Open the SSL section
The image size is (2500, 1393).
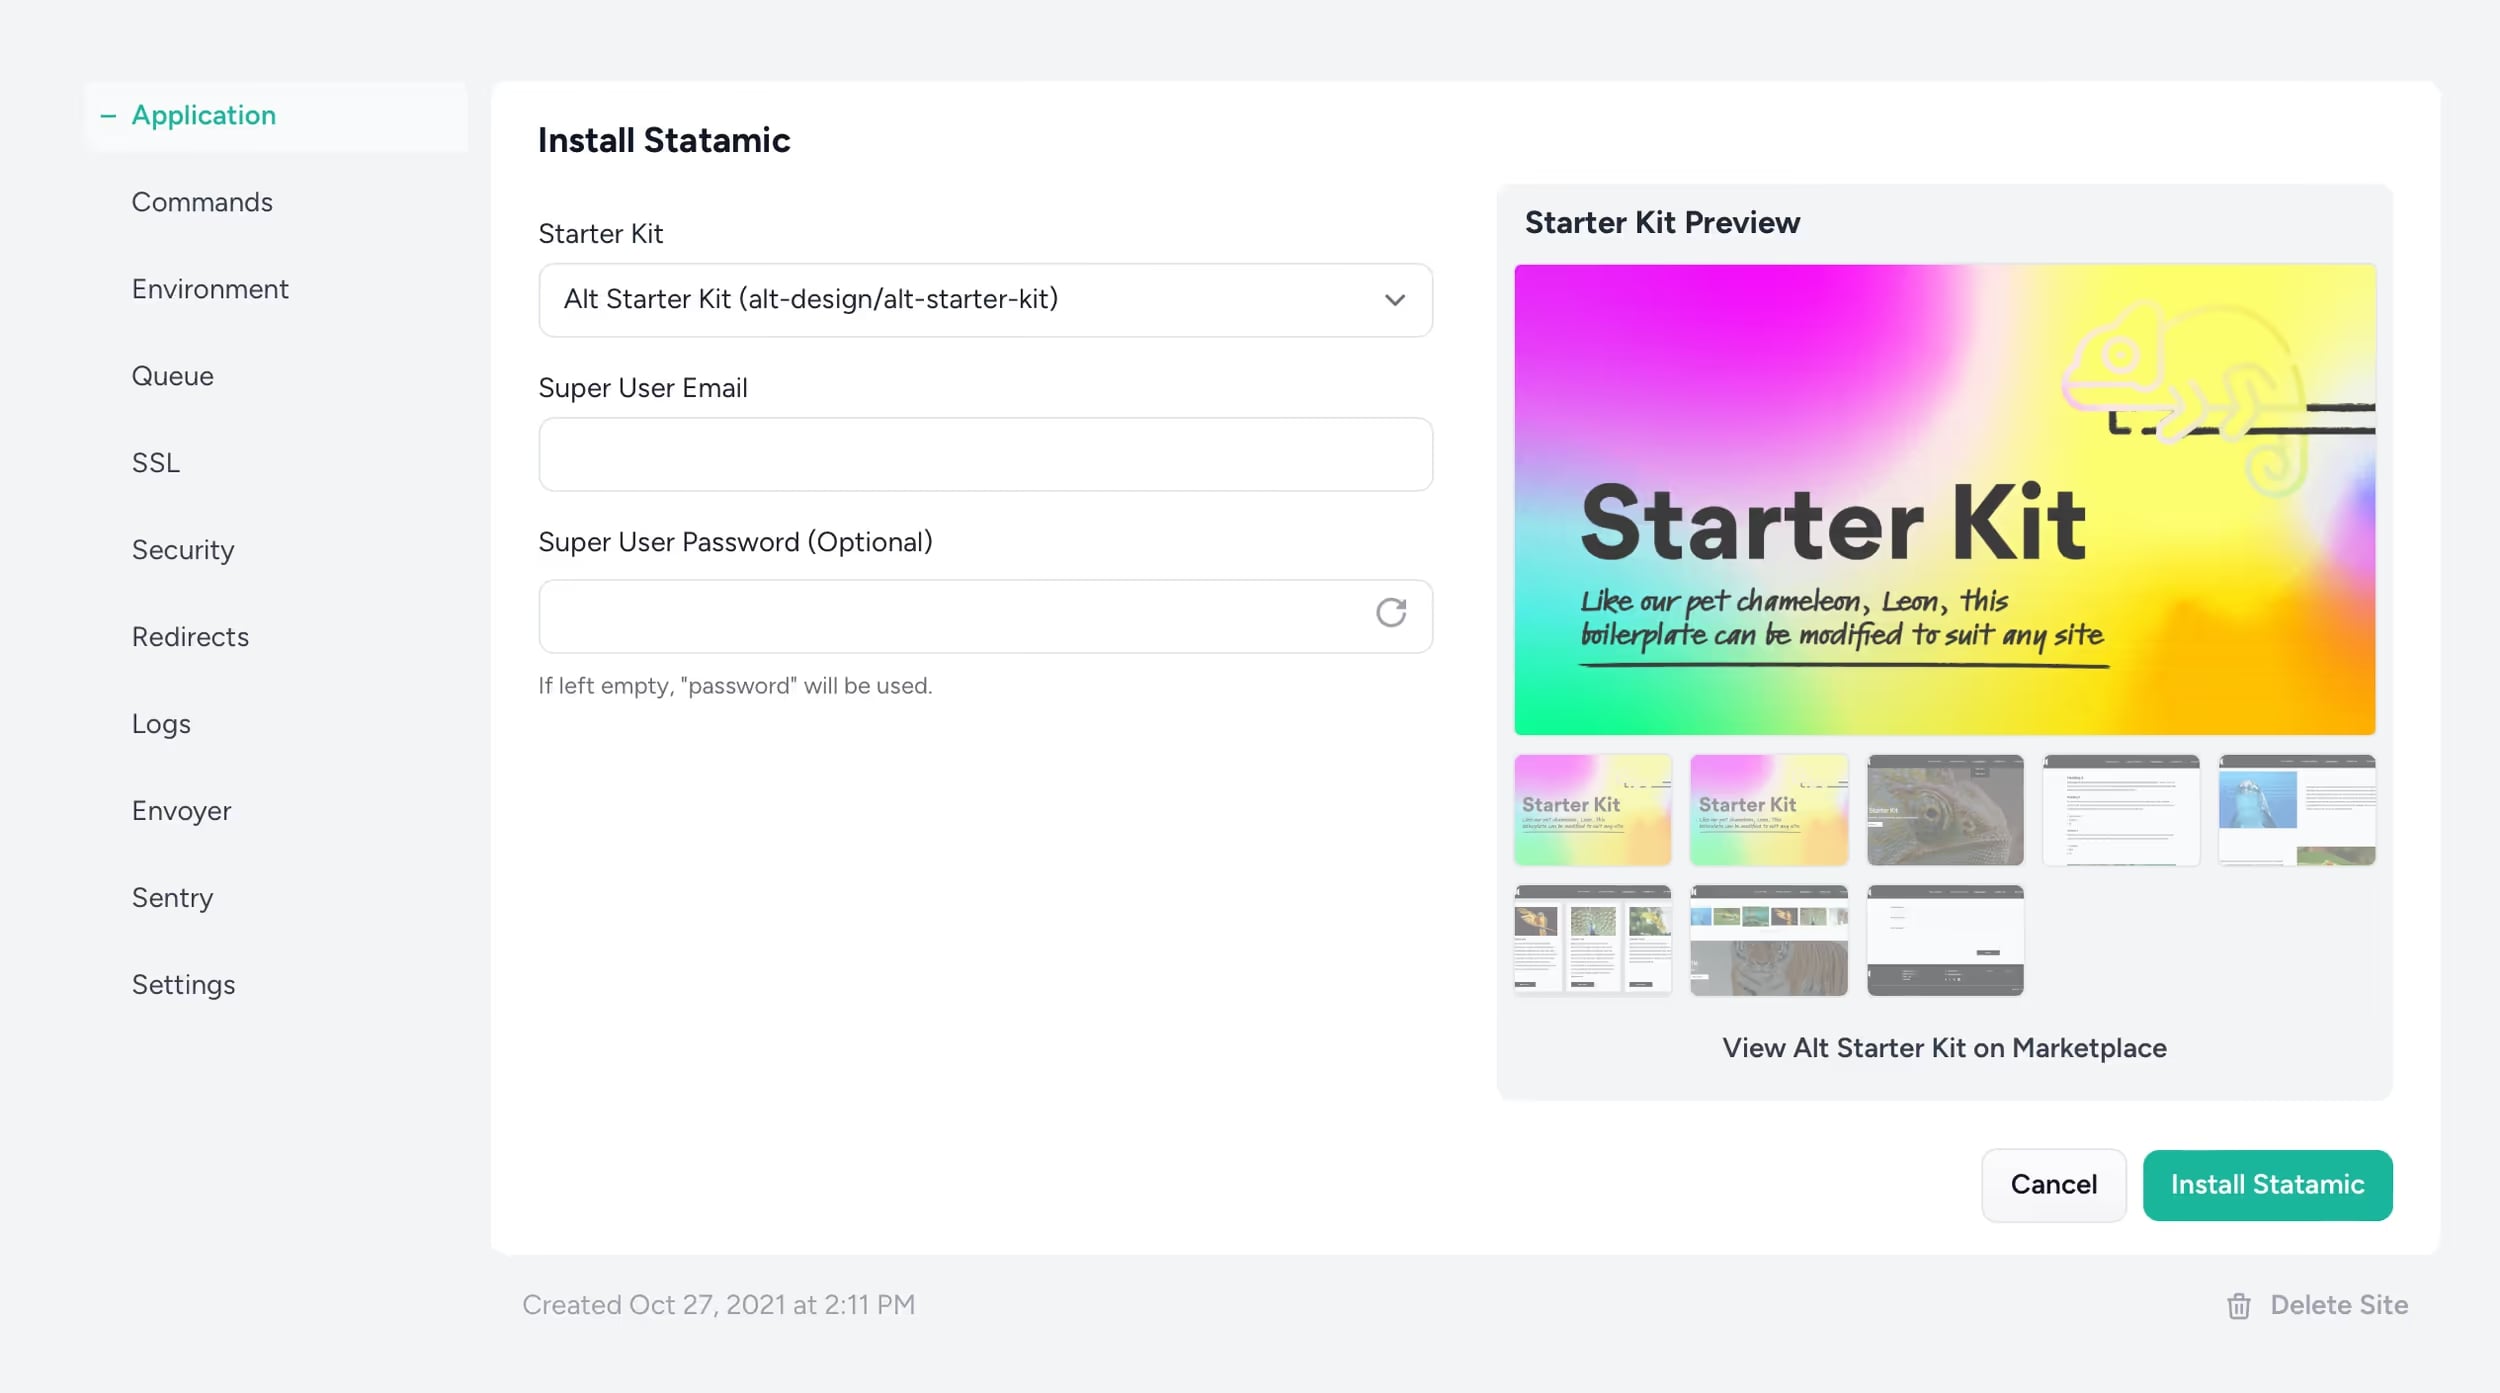click(x=156, y=463)
